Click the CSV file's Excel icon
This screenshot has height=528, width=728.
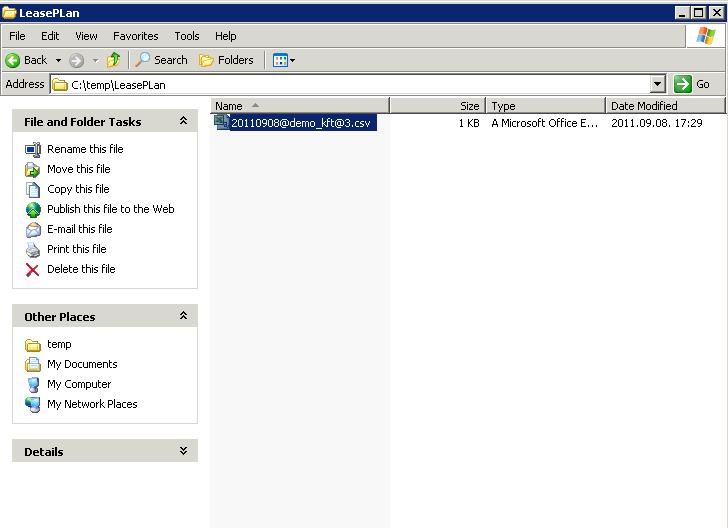[x=221, y=122]
